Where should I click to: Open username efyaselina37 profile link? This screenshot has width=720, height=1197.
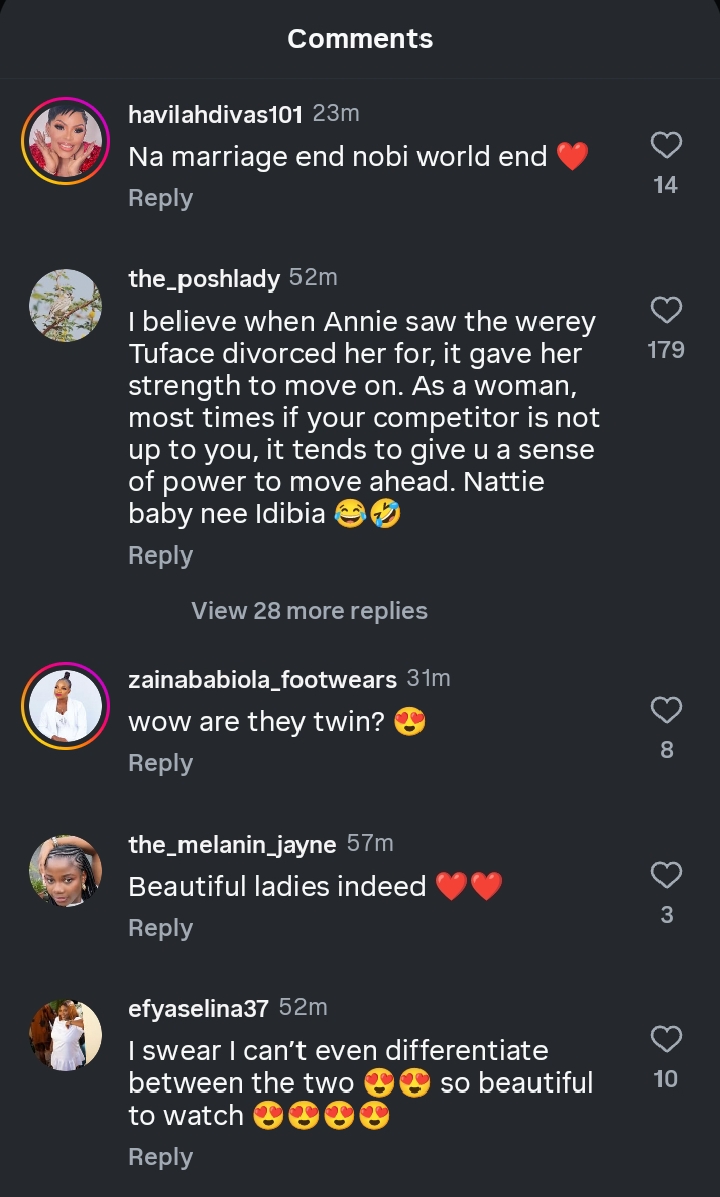click(198, 1009)
